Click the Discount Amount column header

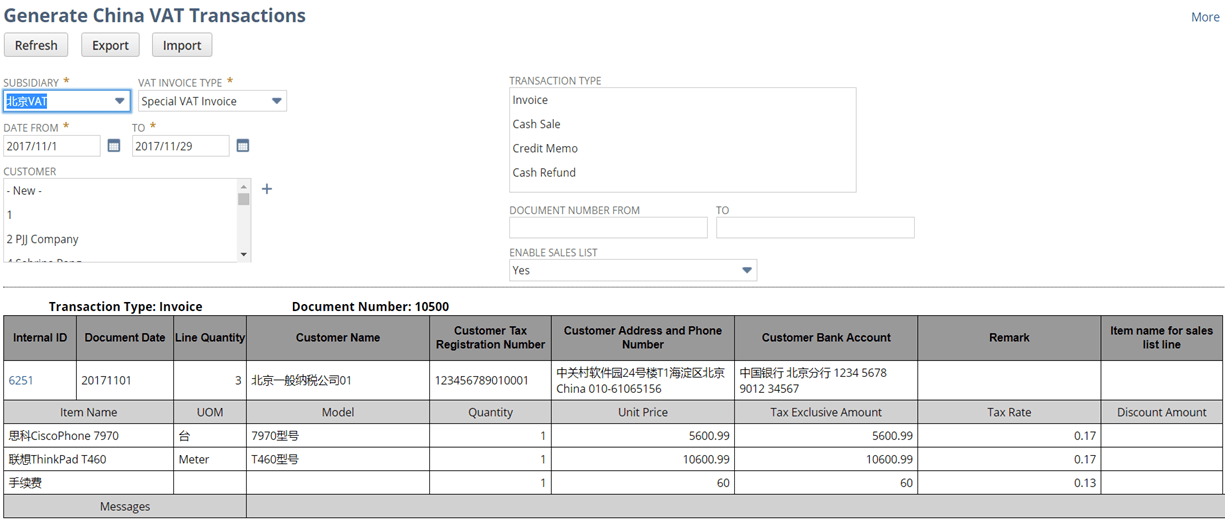[x=1162, y=412]
